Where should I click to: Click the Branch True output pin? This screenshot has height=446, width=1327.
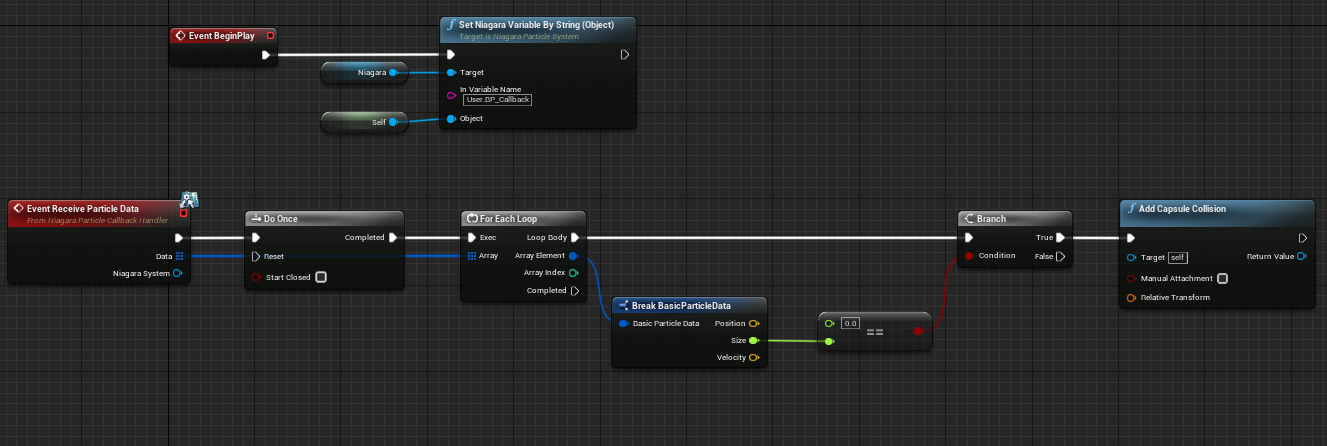pyautogui.click(x=1061, y=238)
